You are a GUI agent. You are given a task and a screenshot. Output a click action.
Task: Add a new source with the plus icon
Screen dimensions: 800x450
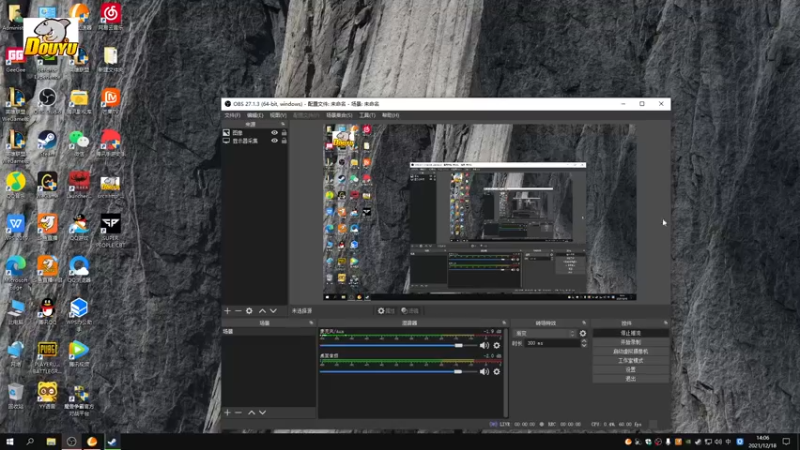pyautogui.click(x=227, y=311)
